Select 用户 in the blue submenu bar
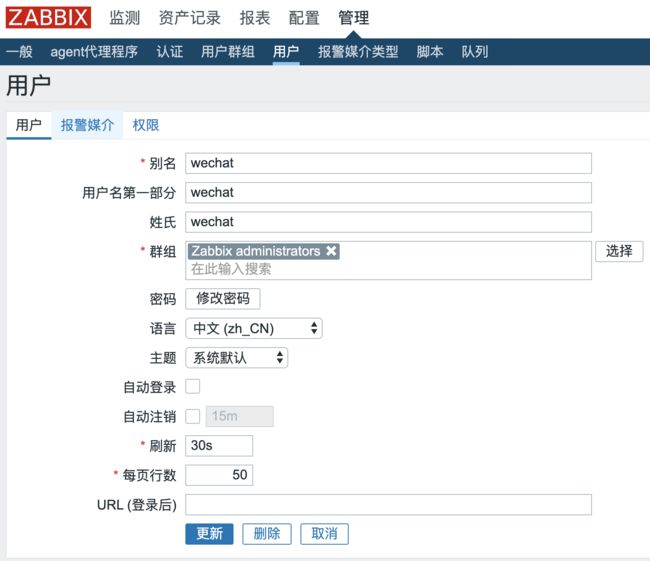The image size is (650, 561). [286, 52]
